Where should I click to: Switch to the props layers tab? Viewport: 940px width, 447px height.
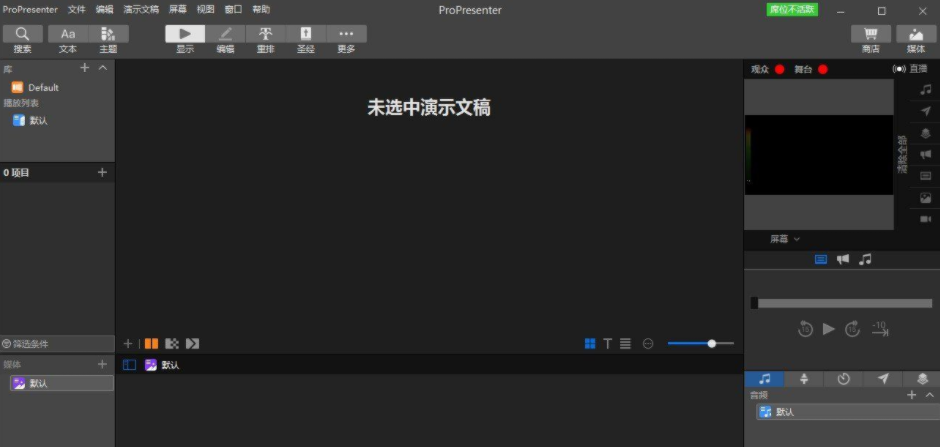pyautogui.click(x=923, y=379)
